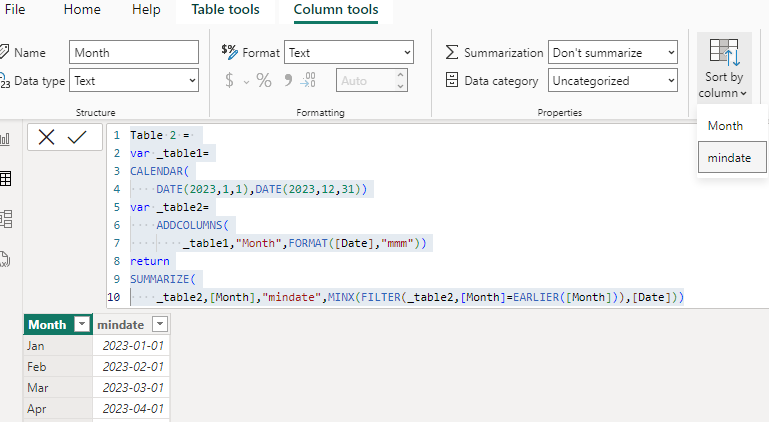
Task: Select the 2023-02-01 cell
Action: (131, 367)
